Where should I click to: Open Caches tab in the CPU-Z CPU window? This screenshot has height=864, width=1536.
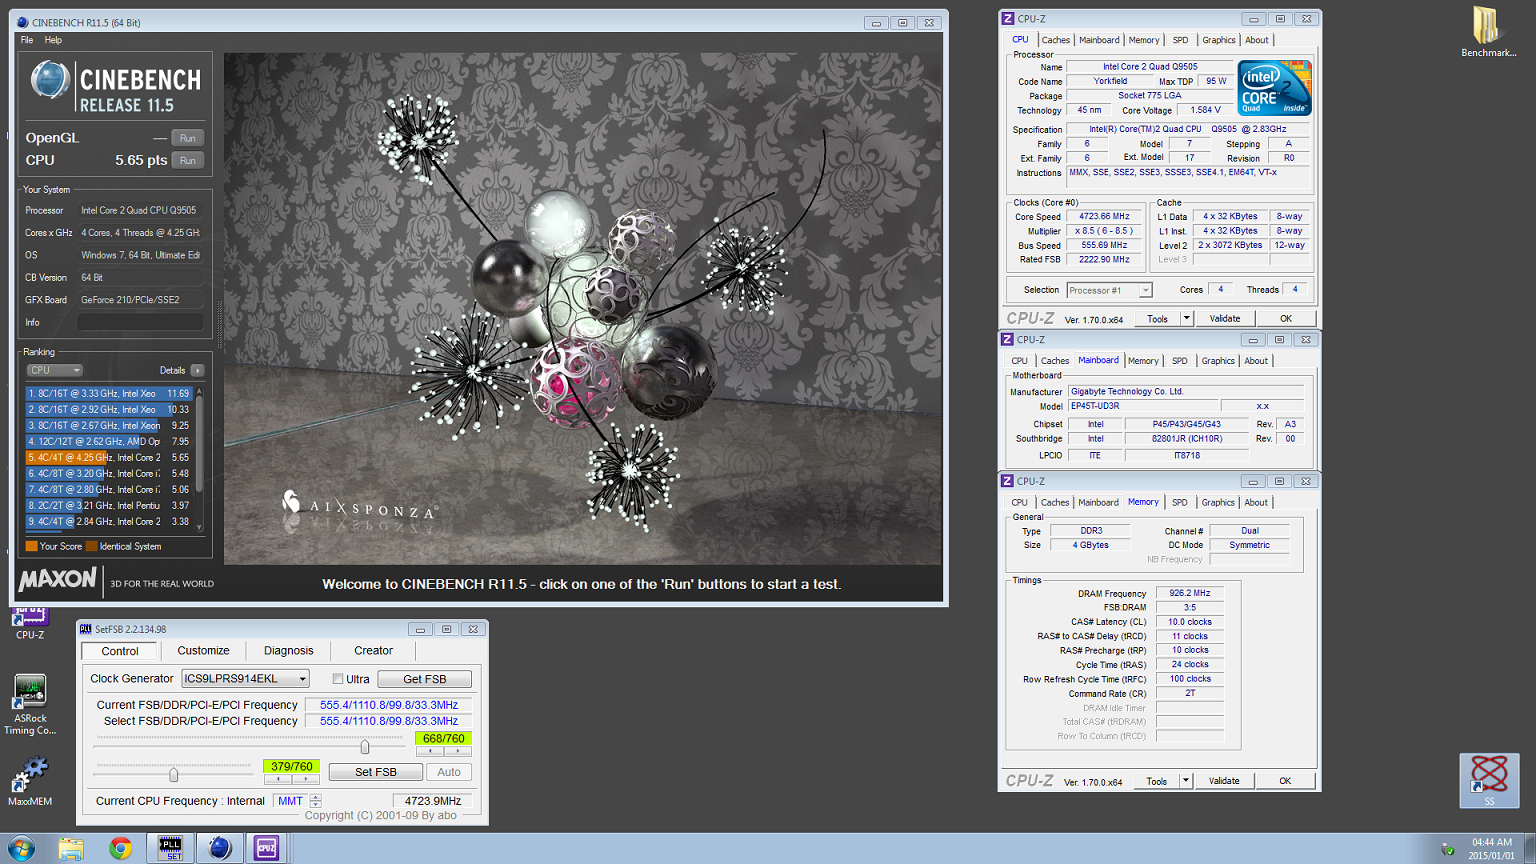click(1056, 40)
